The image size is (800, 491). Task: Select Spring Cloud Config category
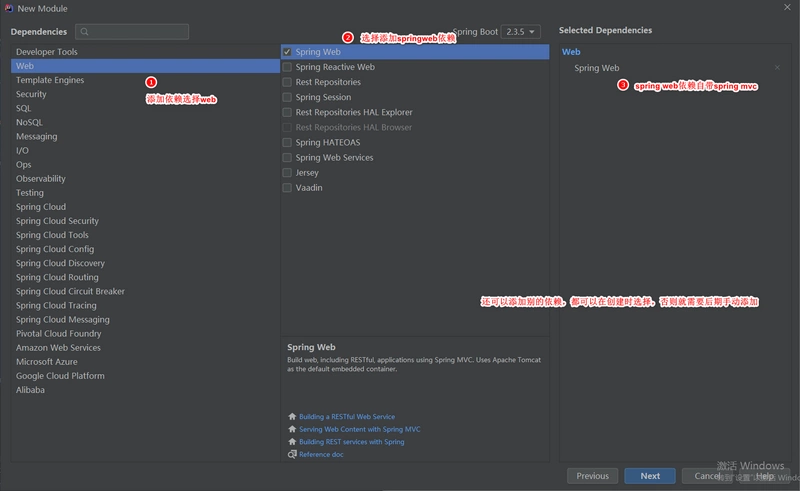pos(145,249)
